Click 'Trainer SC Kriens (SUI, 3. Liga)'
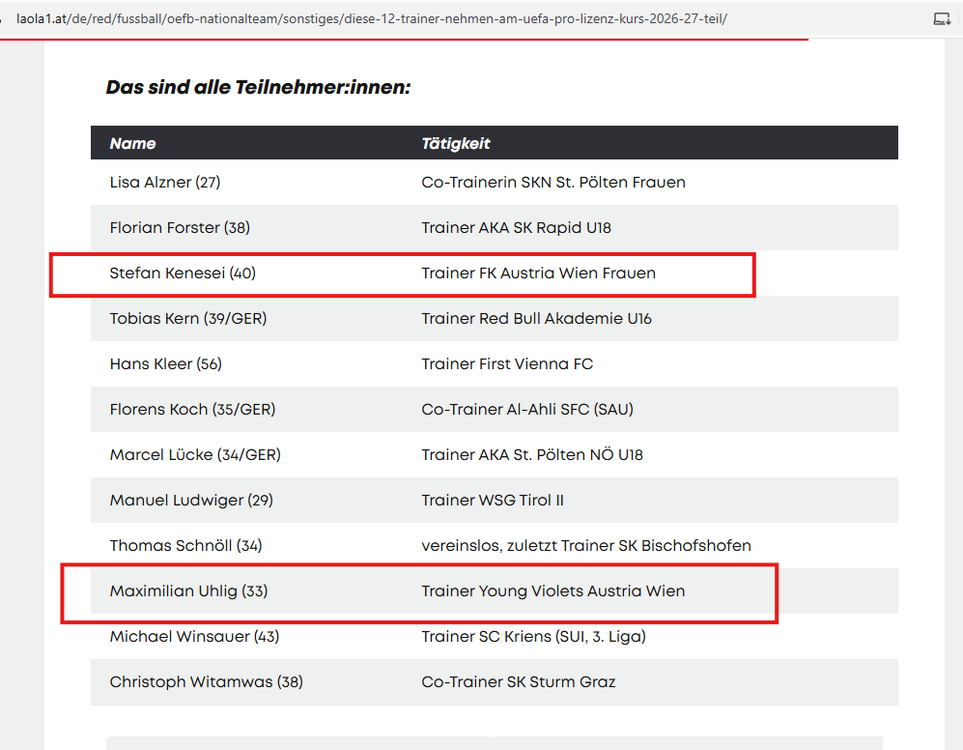Viewport: 963px width, 750px height. (534, 637)
